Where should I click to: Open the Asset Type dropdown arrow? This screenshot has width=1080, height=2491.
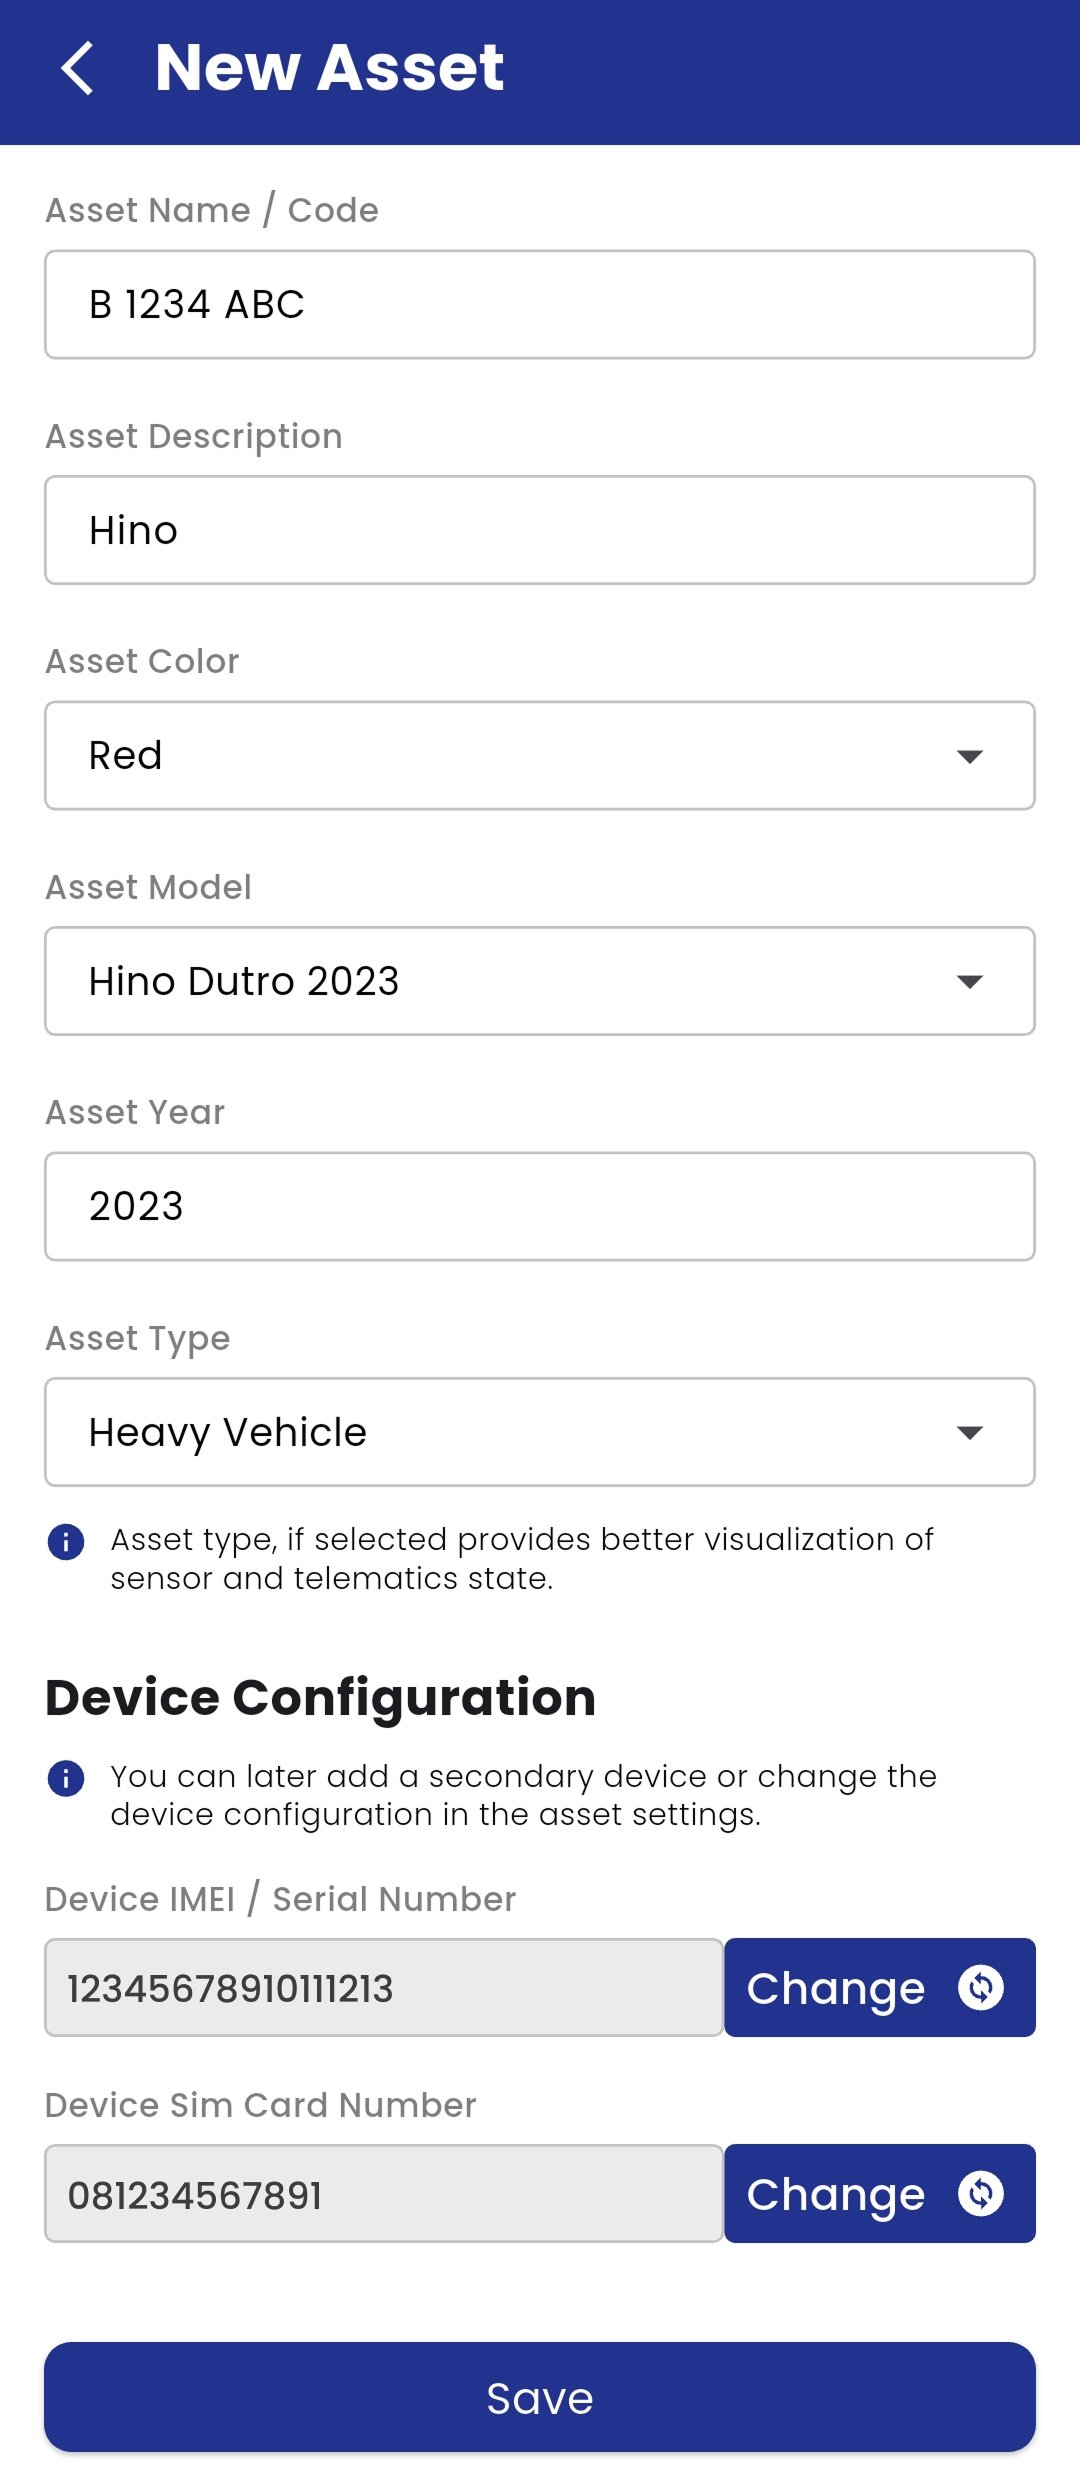[x=969, y=1433]
